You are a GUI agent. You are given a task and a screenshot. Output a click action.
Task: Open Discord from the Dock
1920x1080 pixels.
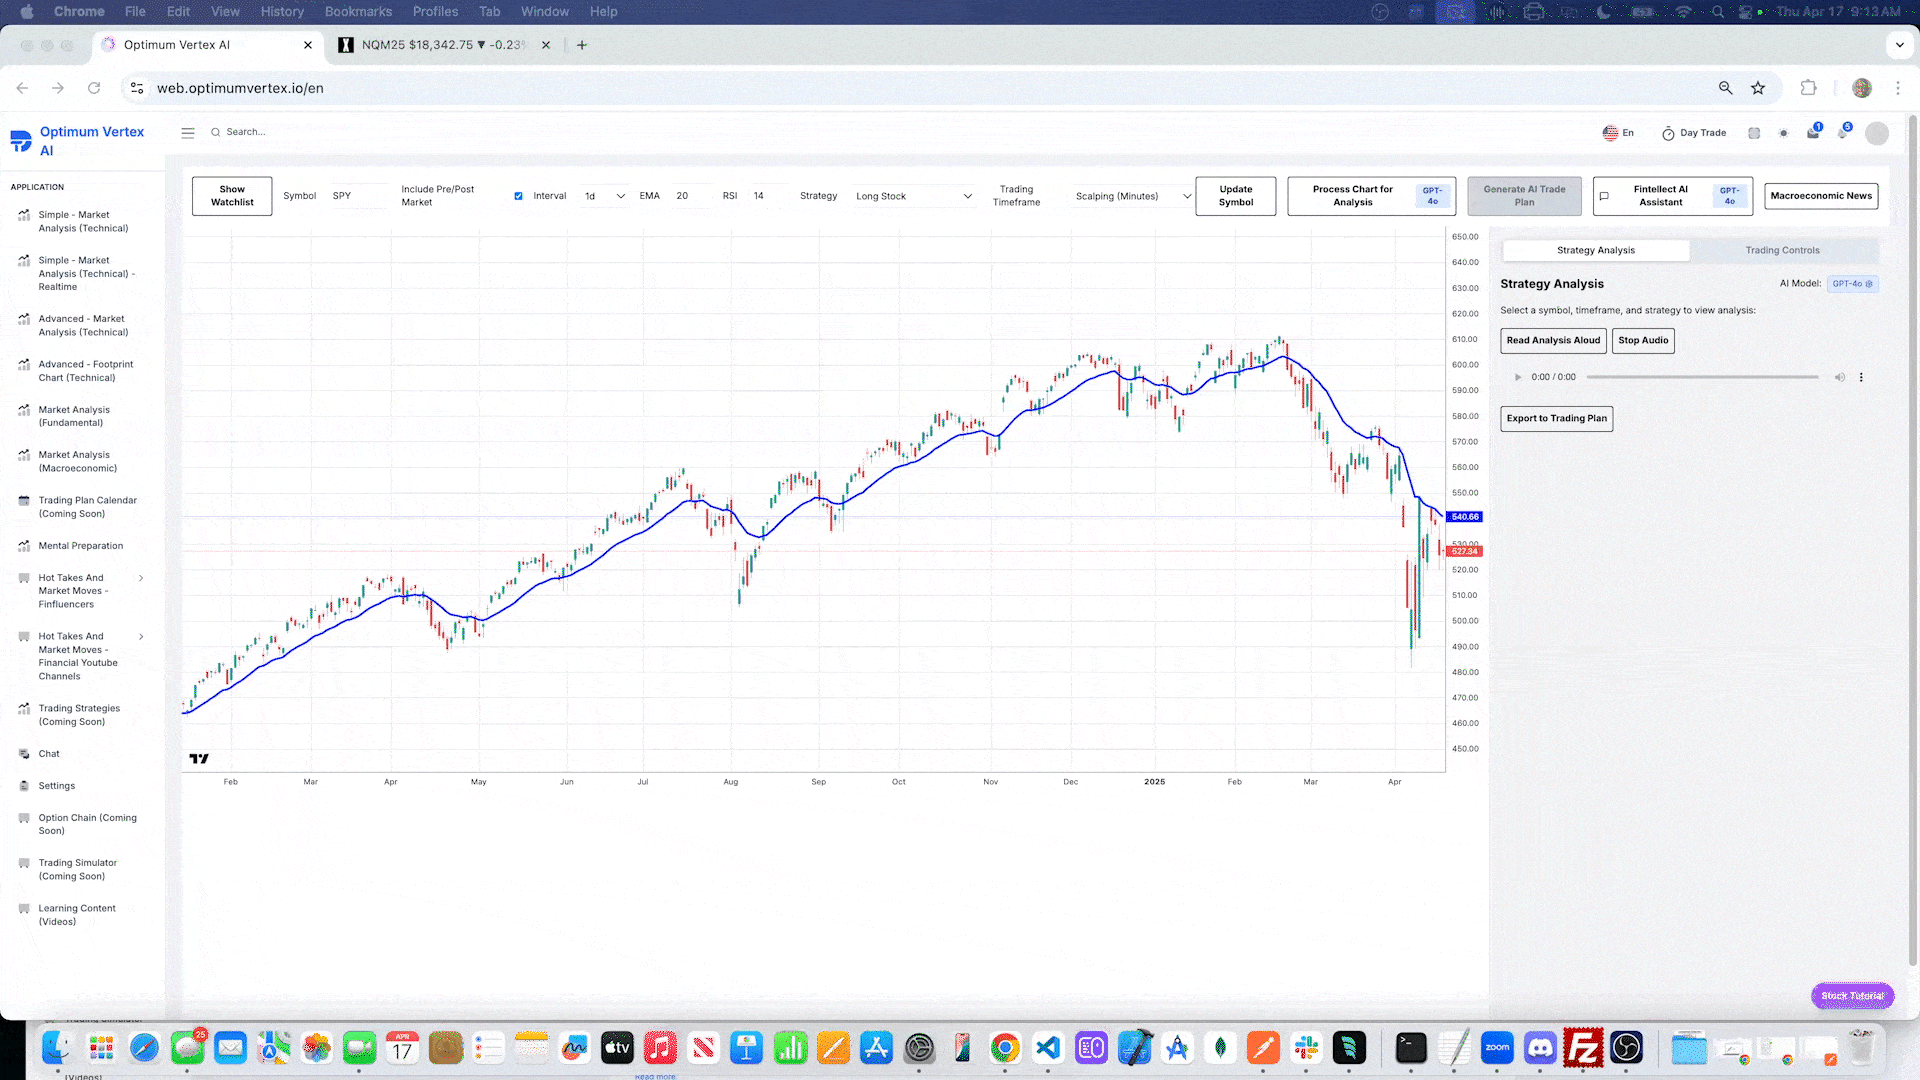tap(1540, 1048)
